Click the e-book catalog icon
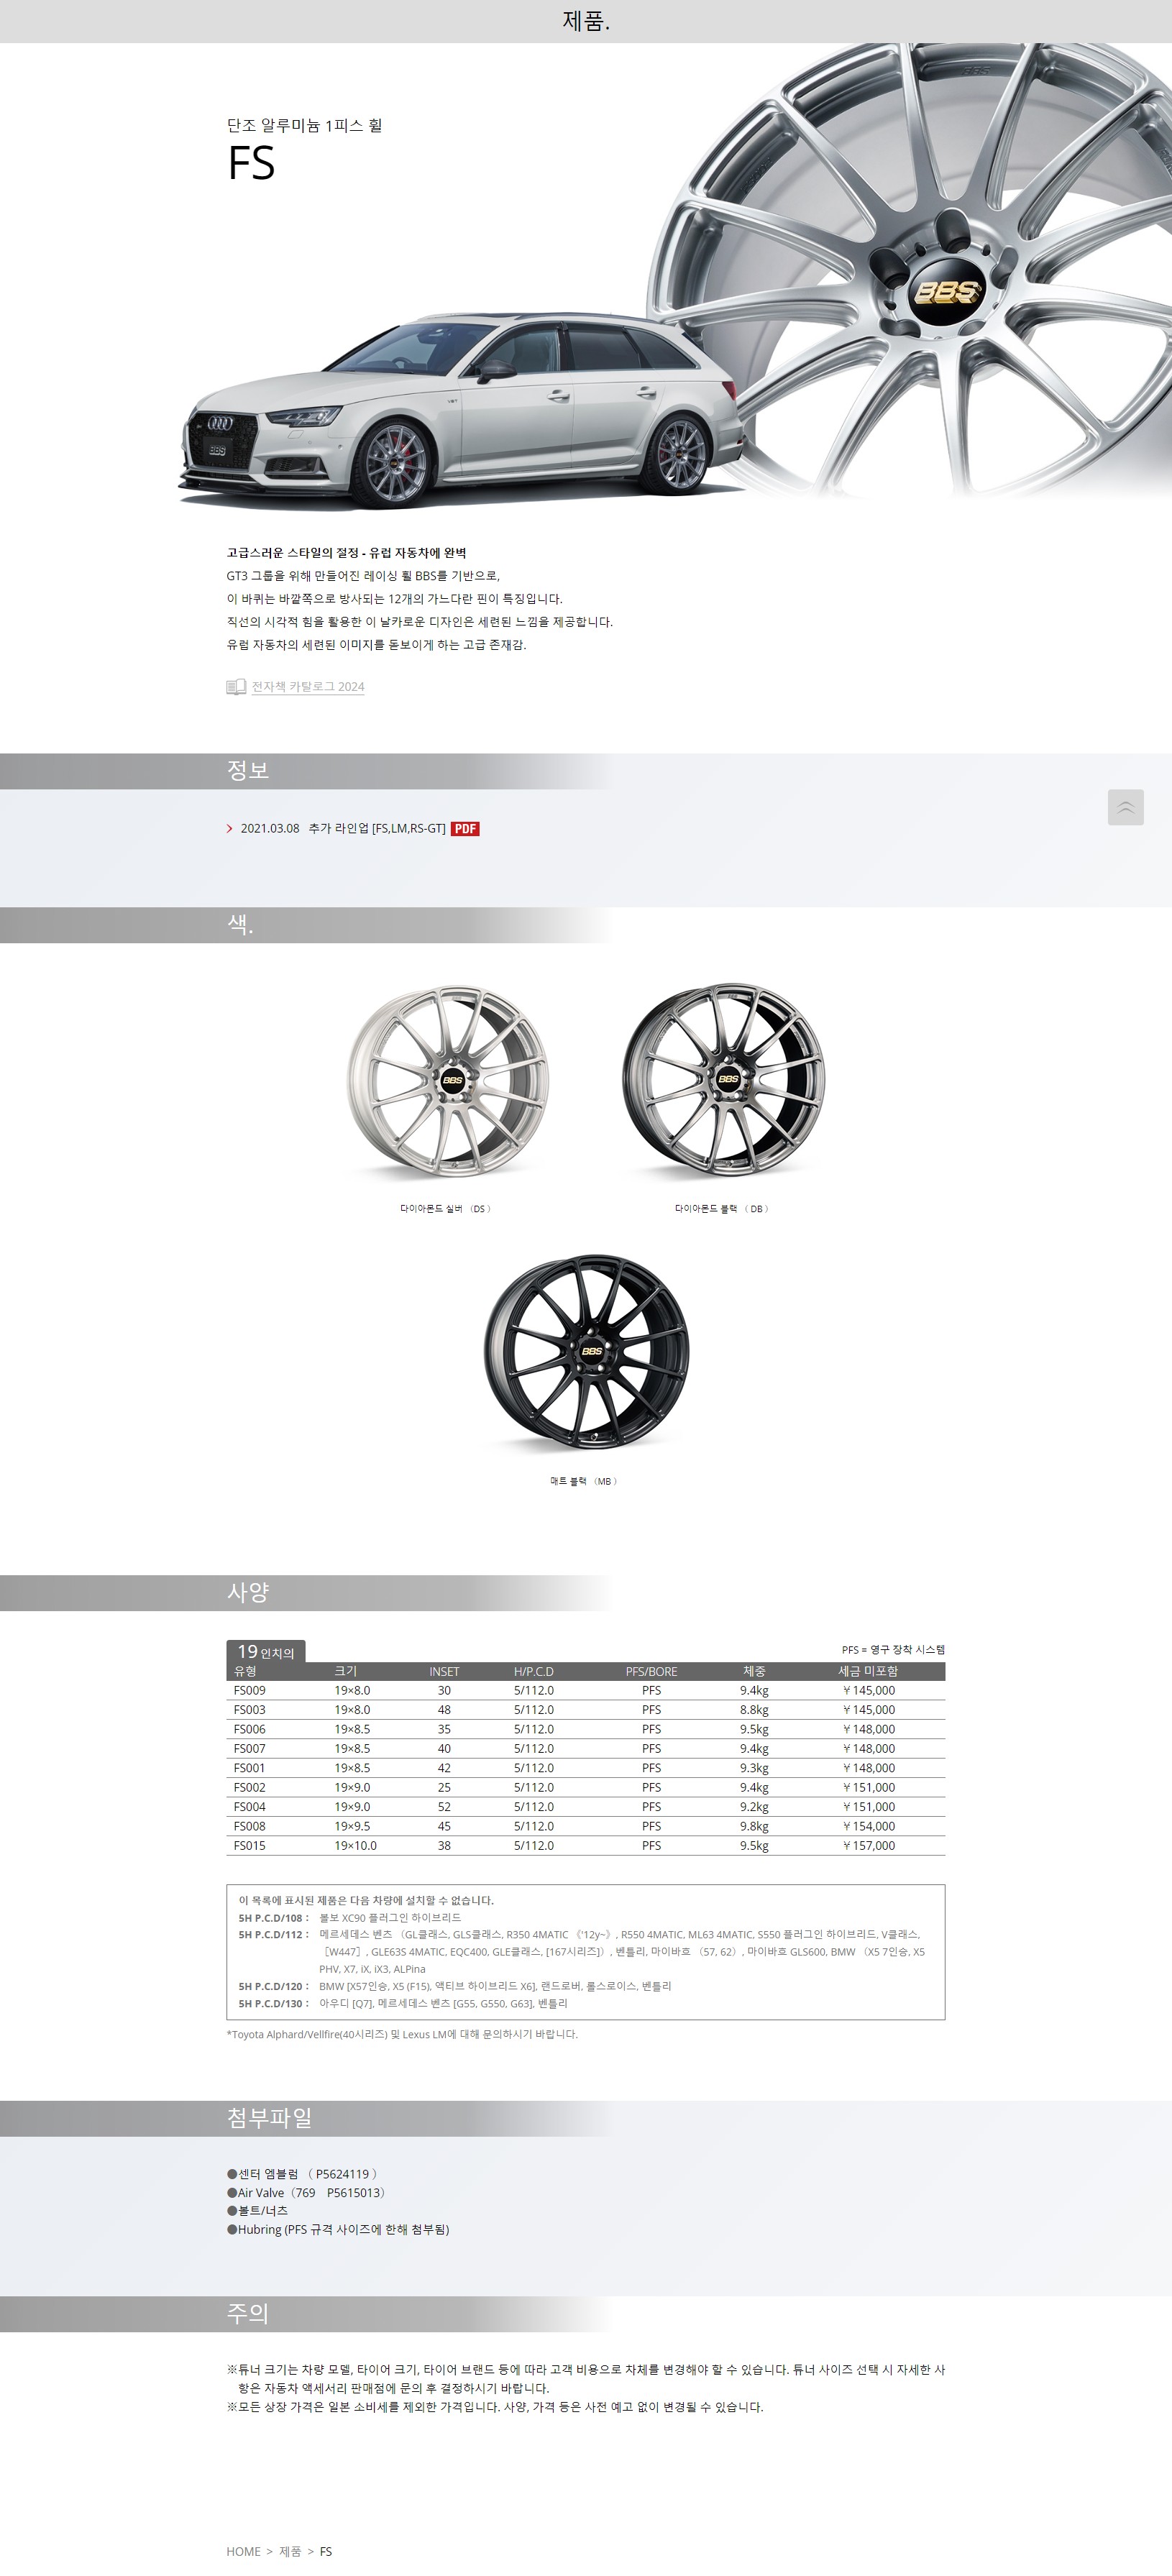 236,686
